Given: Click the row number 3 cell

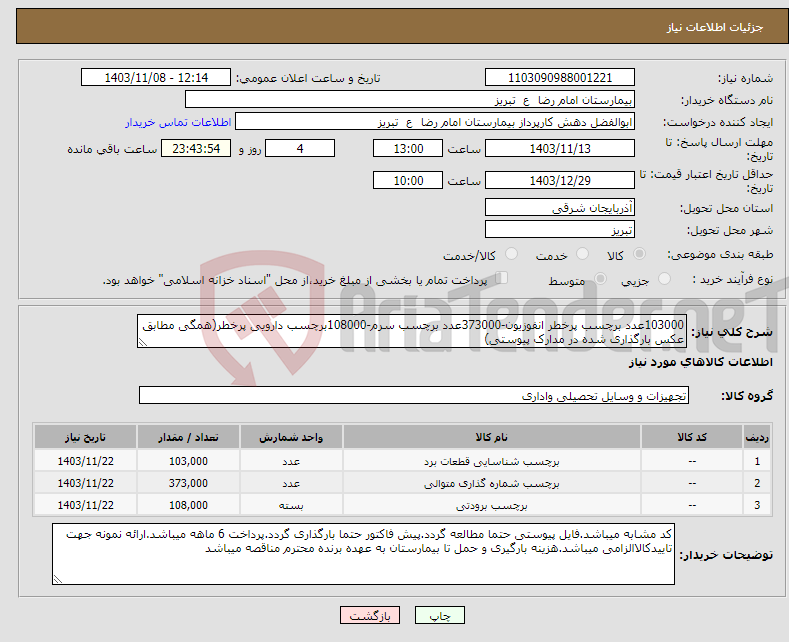Looking at the screenshot, I should tap(757, 506).
